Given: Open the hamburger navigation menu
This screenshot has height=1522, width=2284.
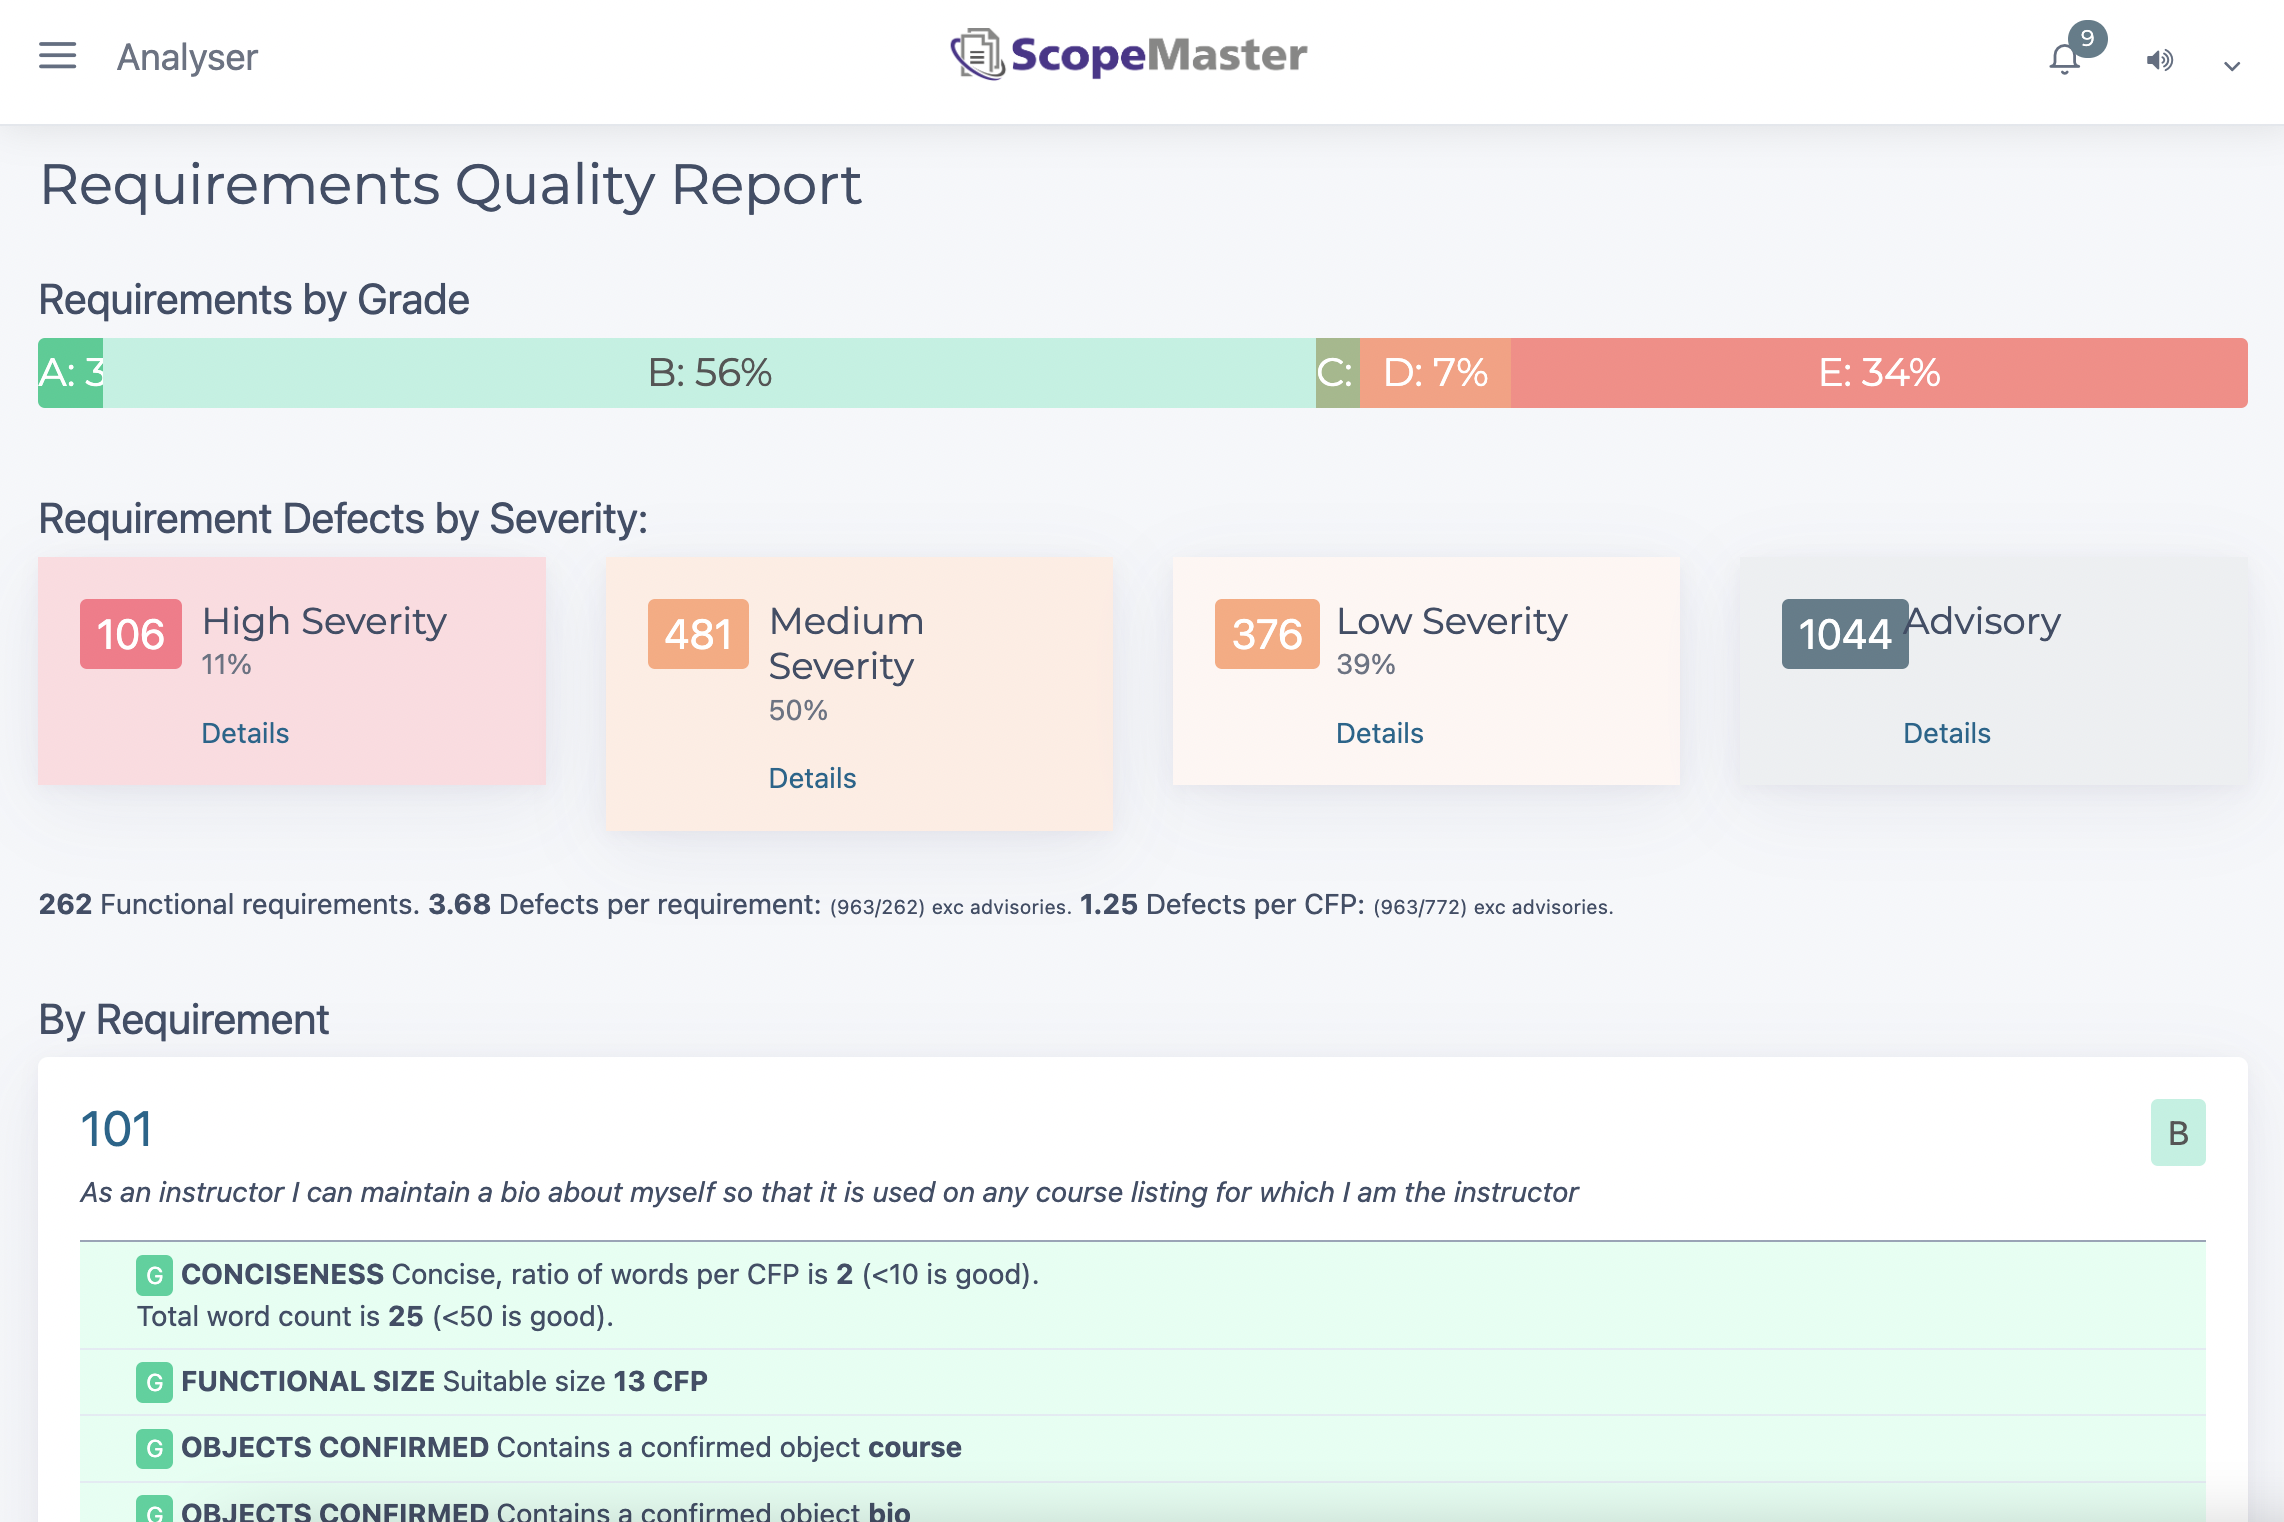Looking at the screenshot, I should (x=57, y=56).
